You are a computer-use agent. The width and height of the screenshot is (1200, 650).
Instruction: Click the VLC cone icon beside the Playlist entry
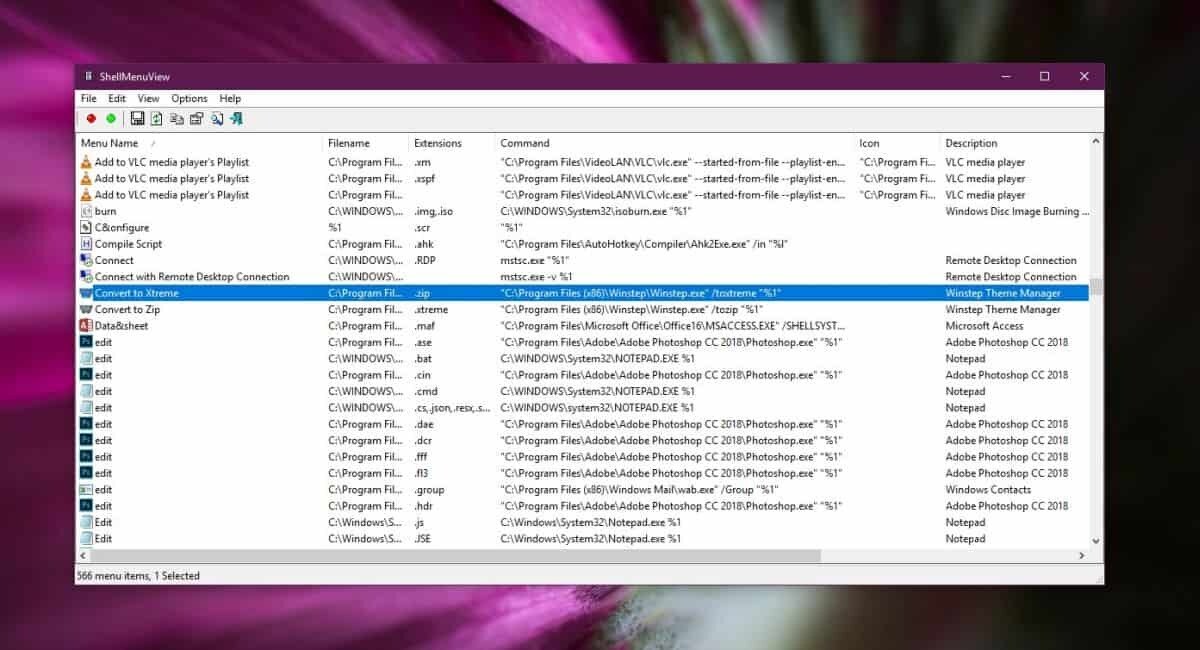(x=87, y=161)
